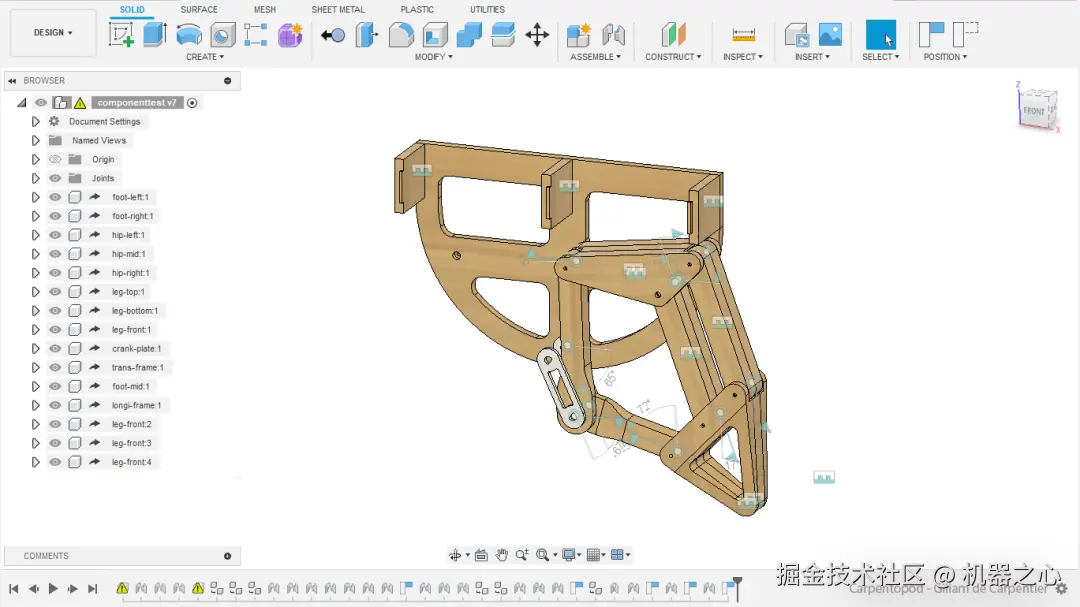
Task: Click the Measure ruler icon
Action: coord(743,35)
